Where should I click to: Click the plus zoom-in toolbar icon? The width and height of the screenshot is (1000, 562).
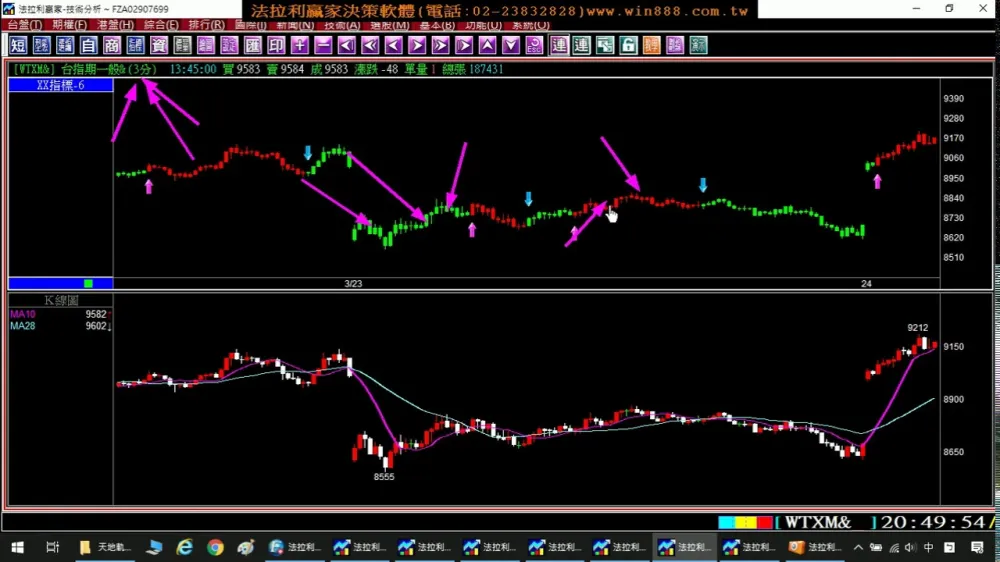(x=300, y=45)
